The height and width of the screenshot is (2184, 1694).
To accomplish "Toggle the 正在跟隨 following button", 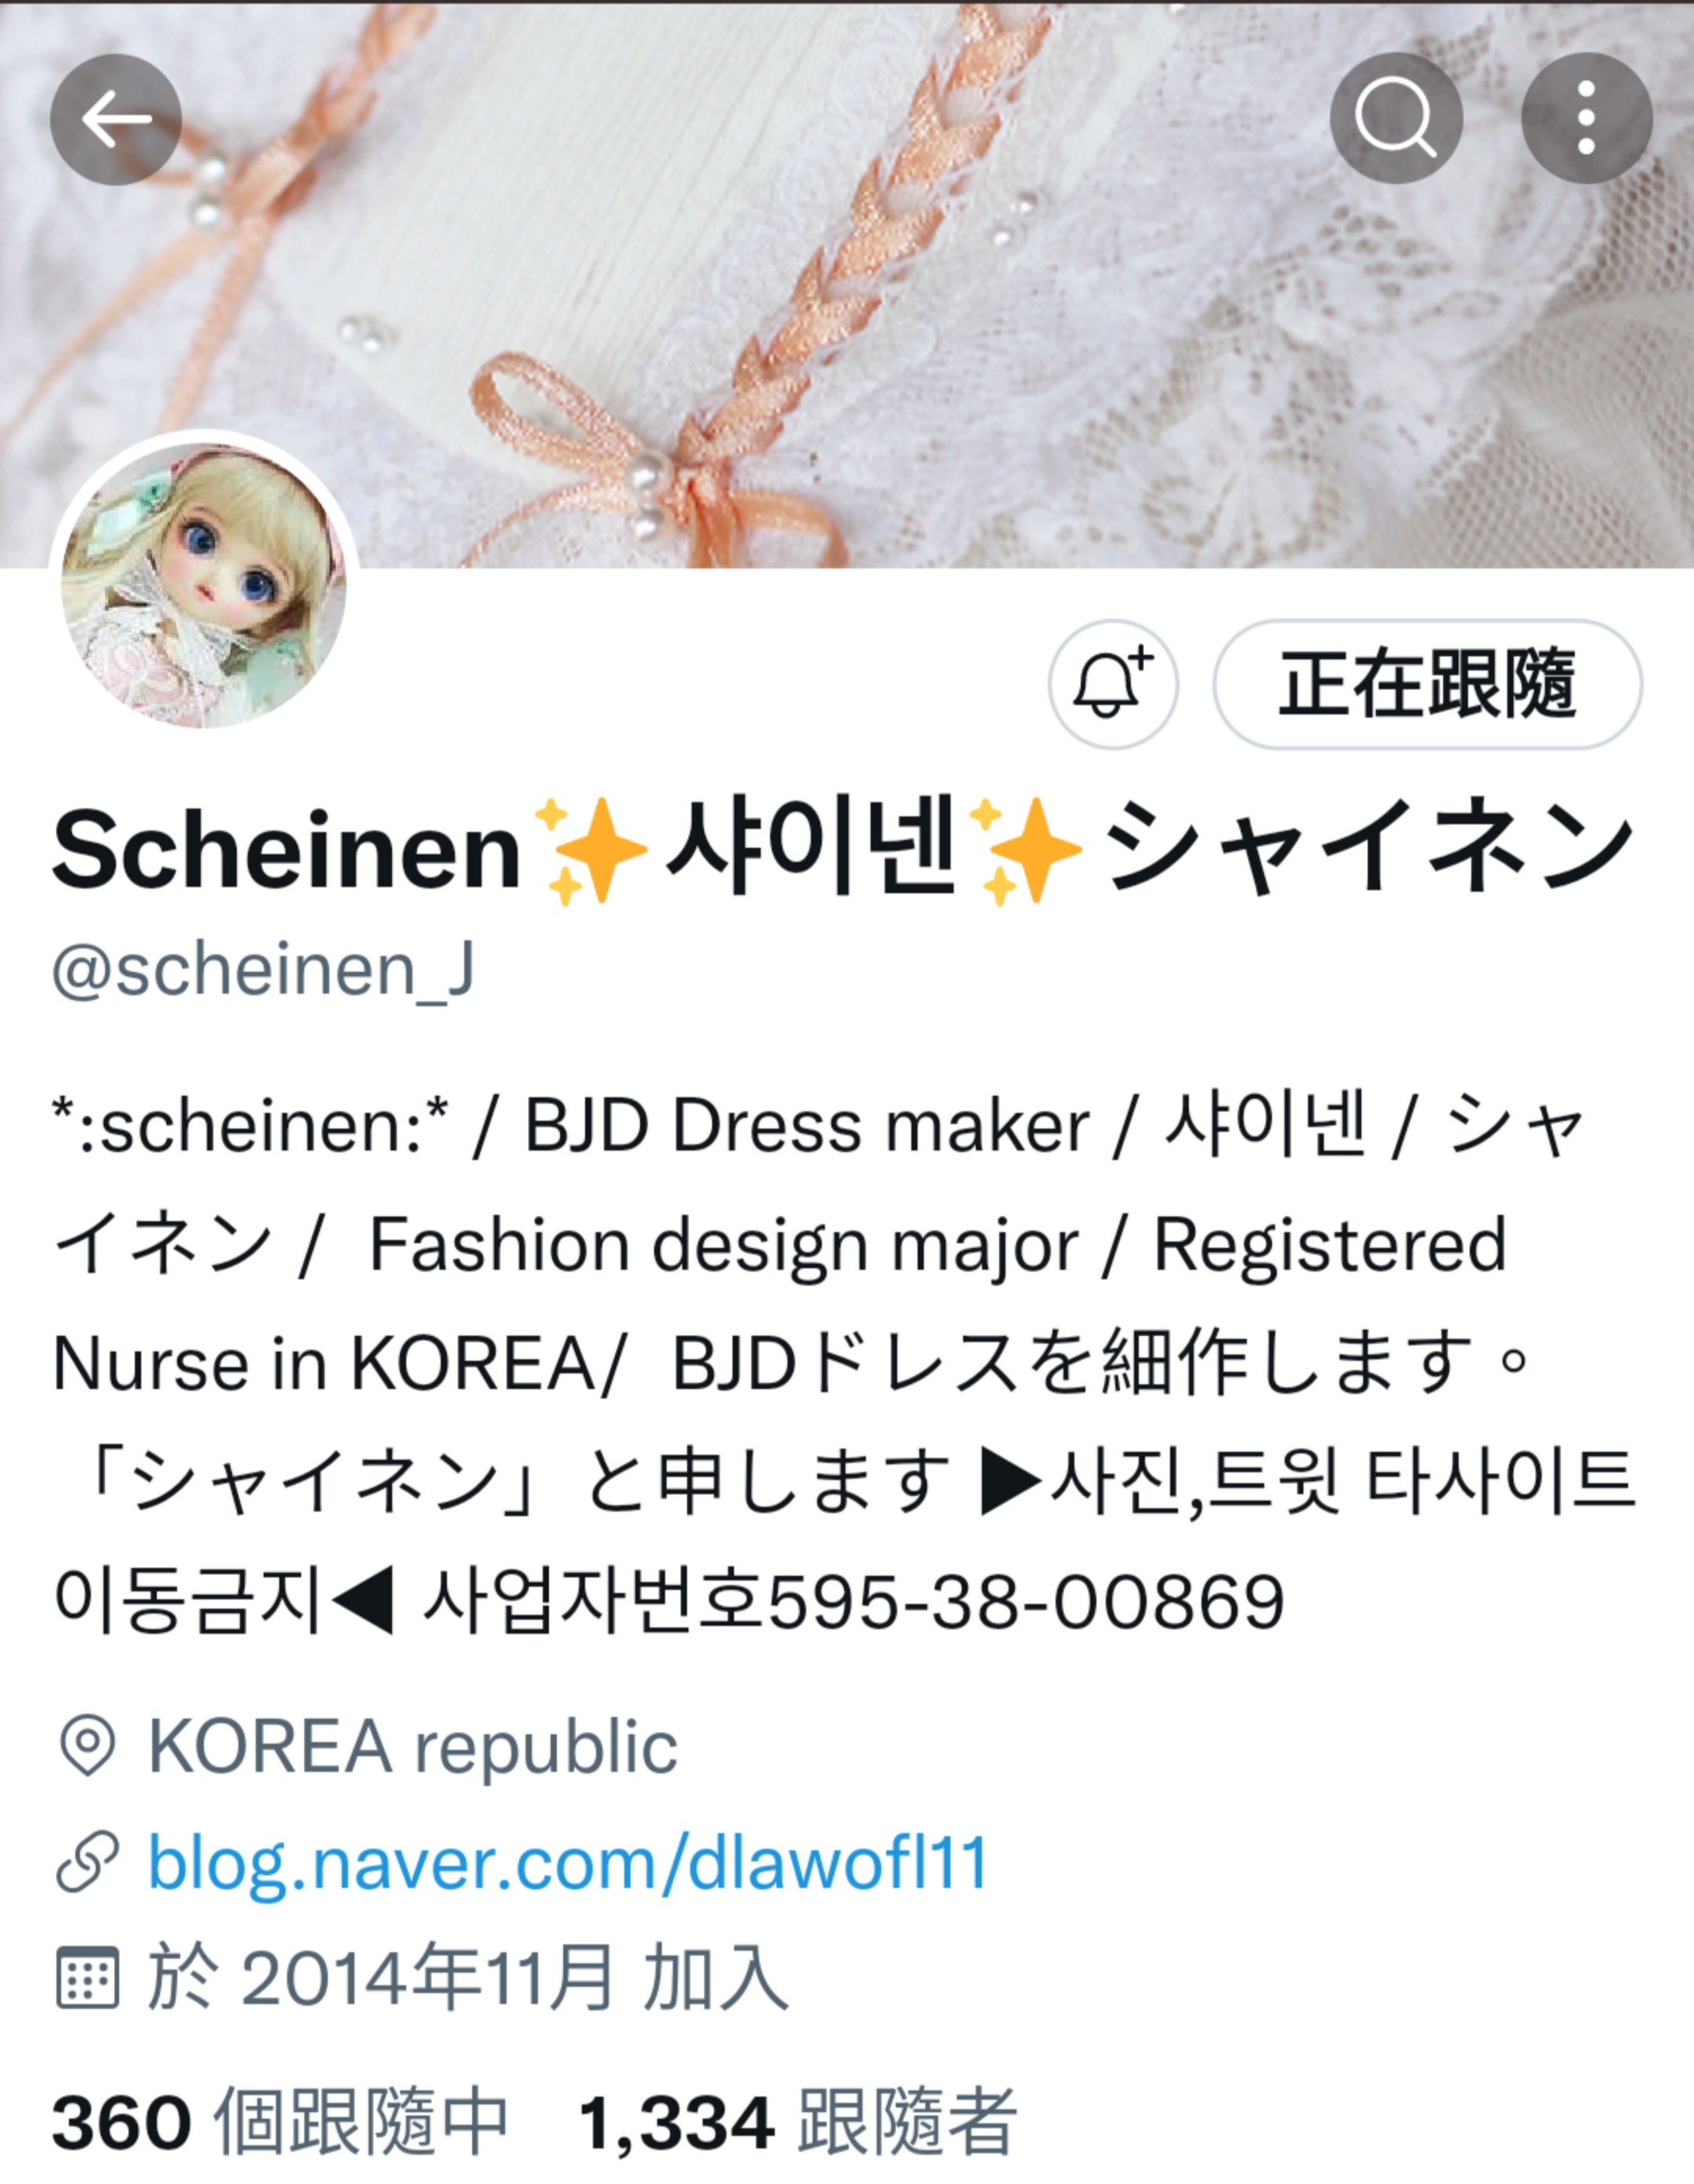I will click(x=1428, y=685).
